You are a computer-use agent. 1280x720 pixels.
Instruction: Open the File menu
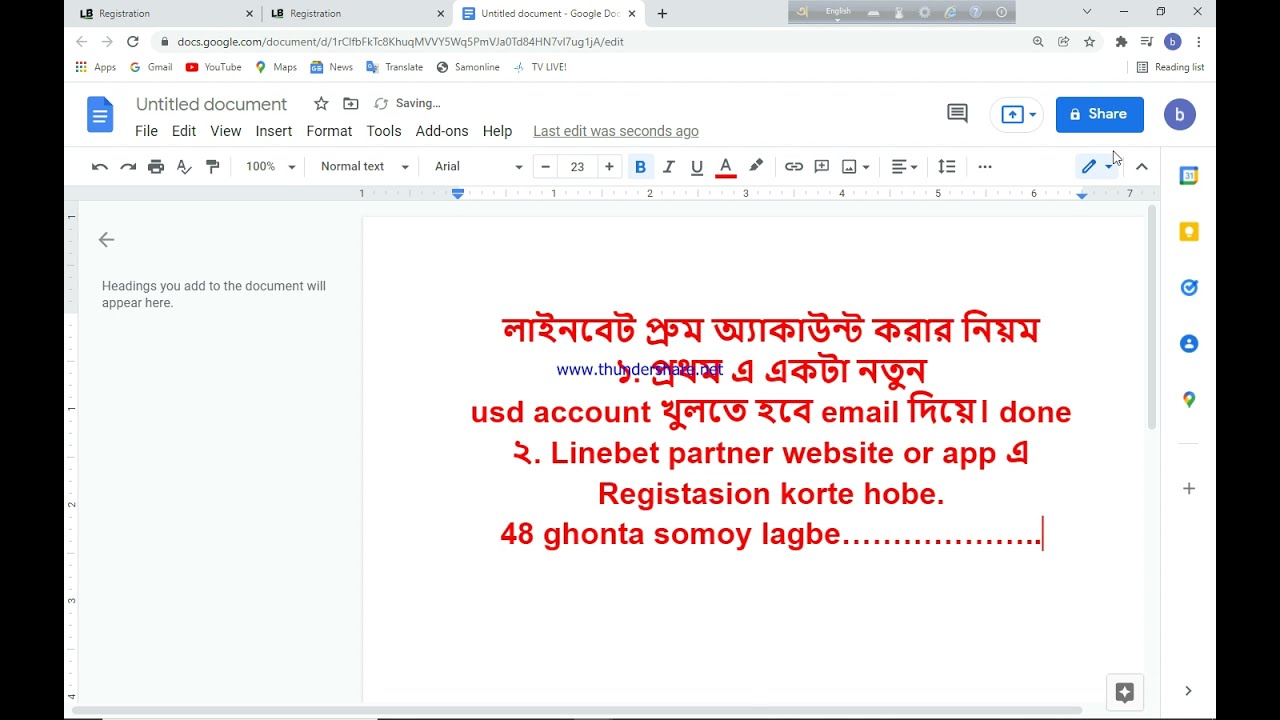[x=146, y=131]
